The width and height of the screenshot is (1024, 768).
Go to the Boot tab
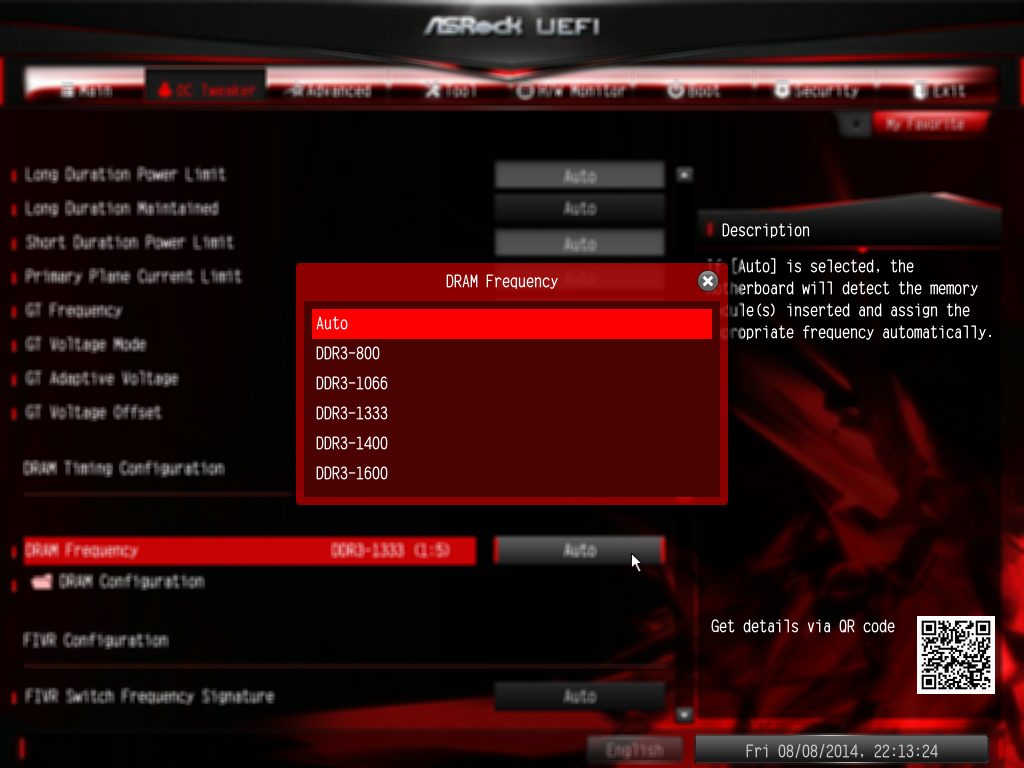(x=694, y=90)
